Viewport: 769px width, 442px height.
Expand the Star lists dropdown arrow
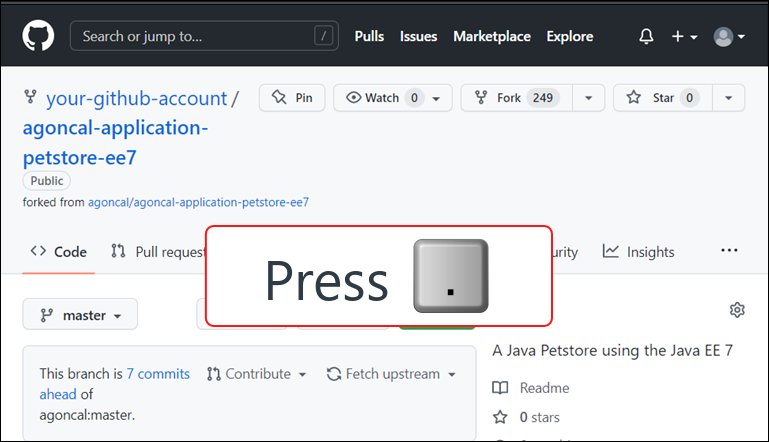[729, 98]
